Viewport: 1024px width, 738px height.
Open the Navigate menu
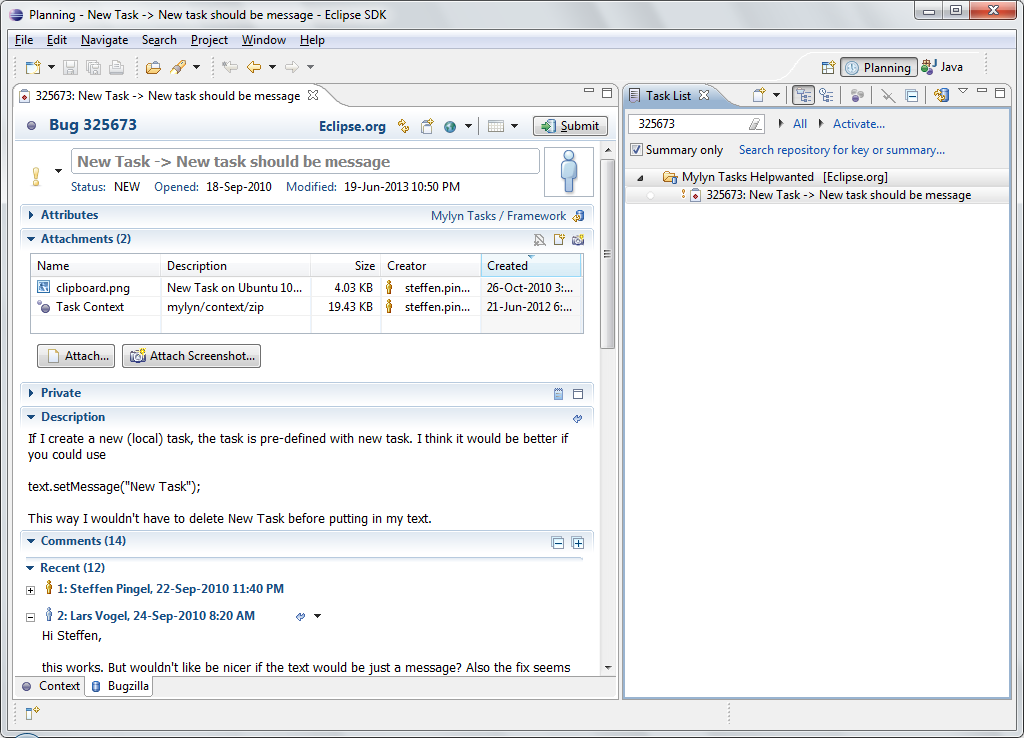coord(104,40)
